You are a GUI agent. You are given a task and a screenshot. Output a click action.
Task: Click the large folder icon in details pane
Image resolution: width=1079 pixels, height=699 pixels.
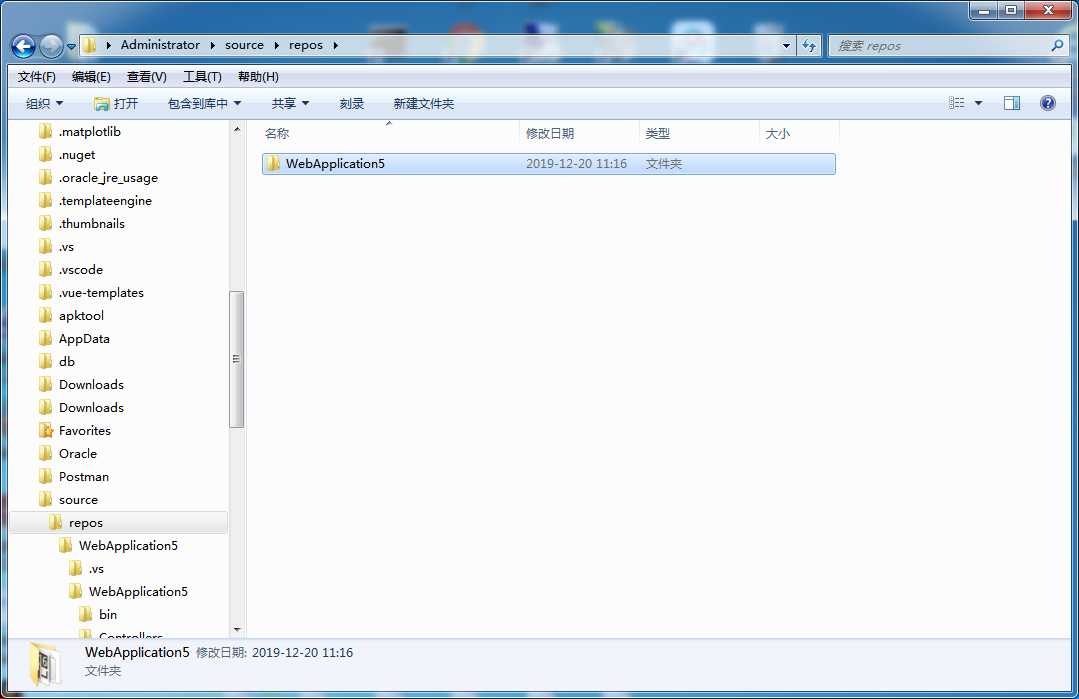[45, 664]
